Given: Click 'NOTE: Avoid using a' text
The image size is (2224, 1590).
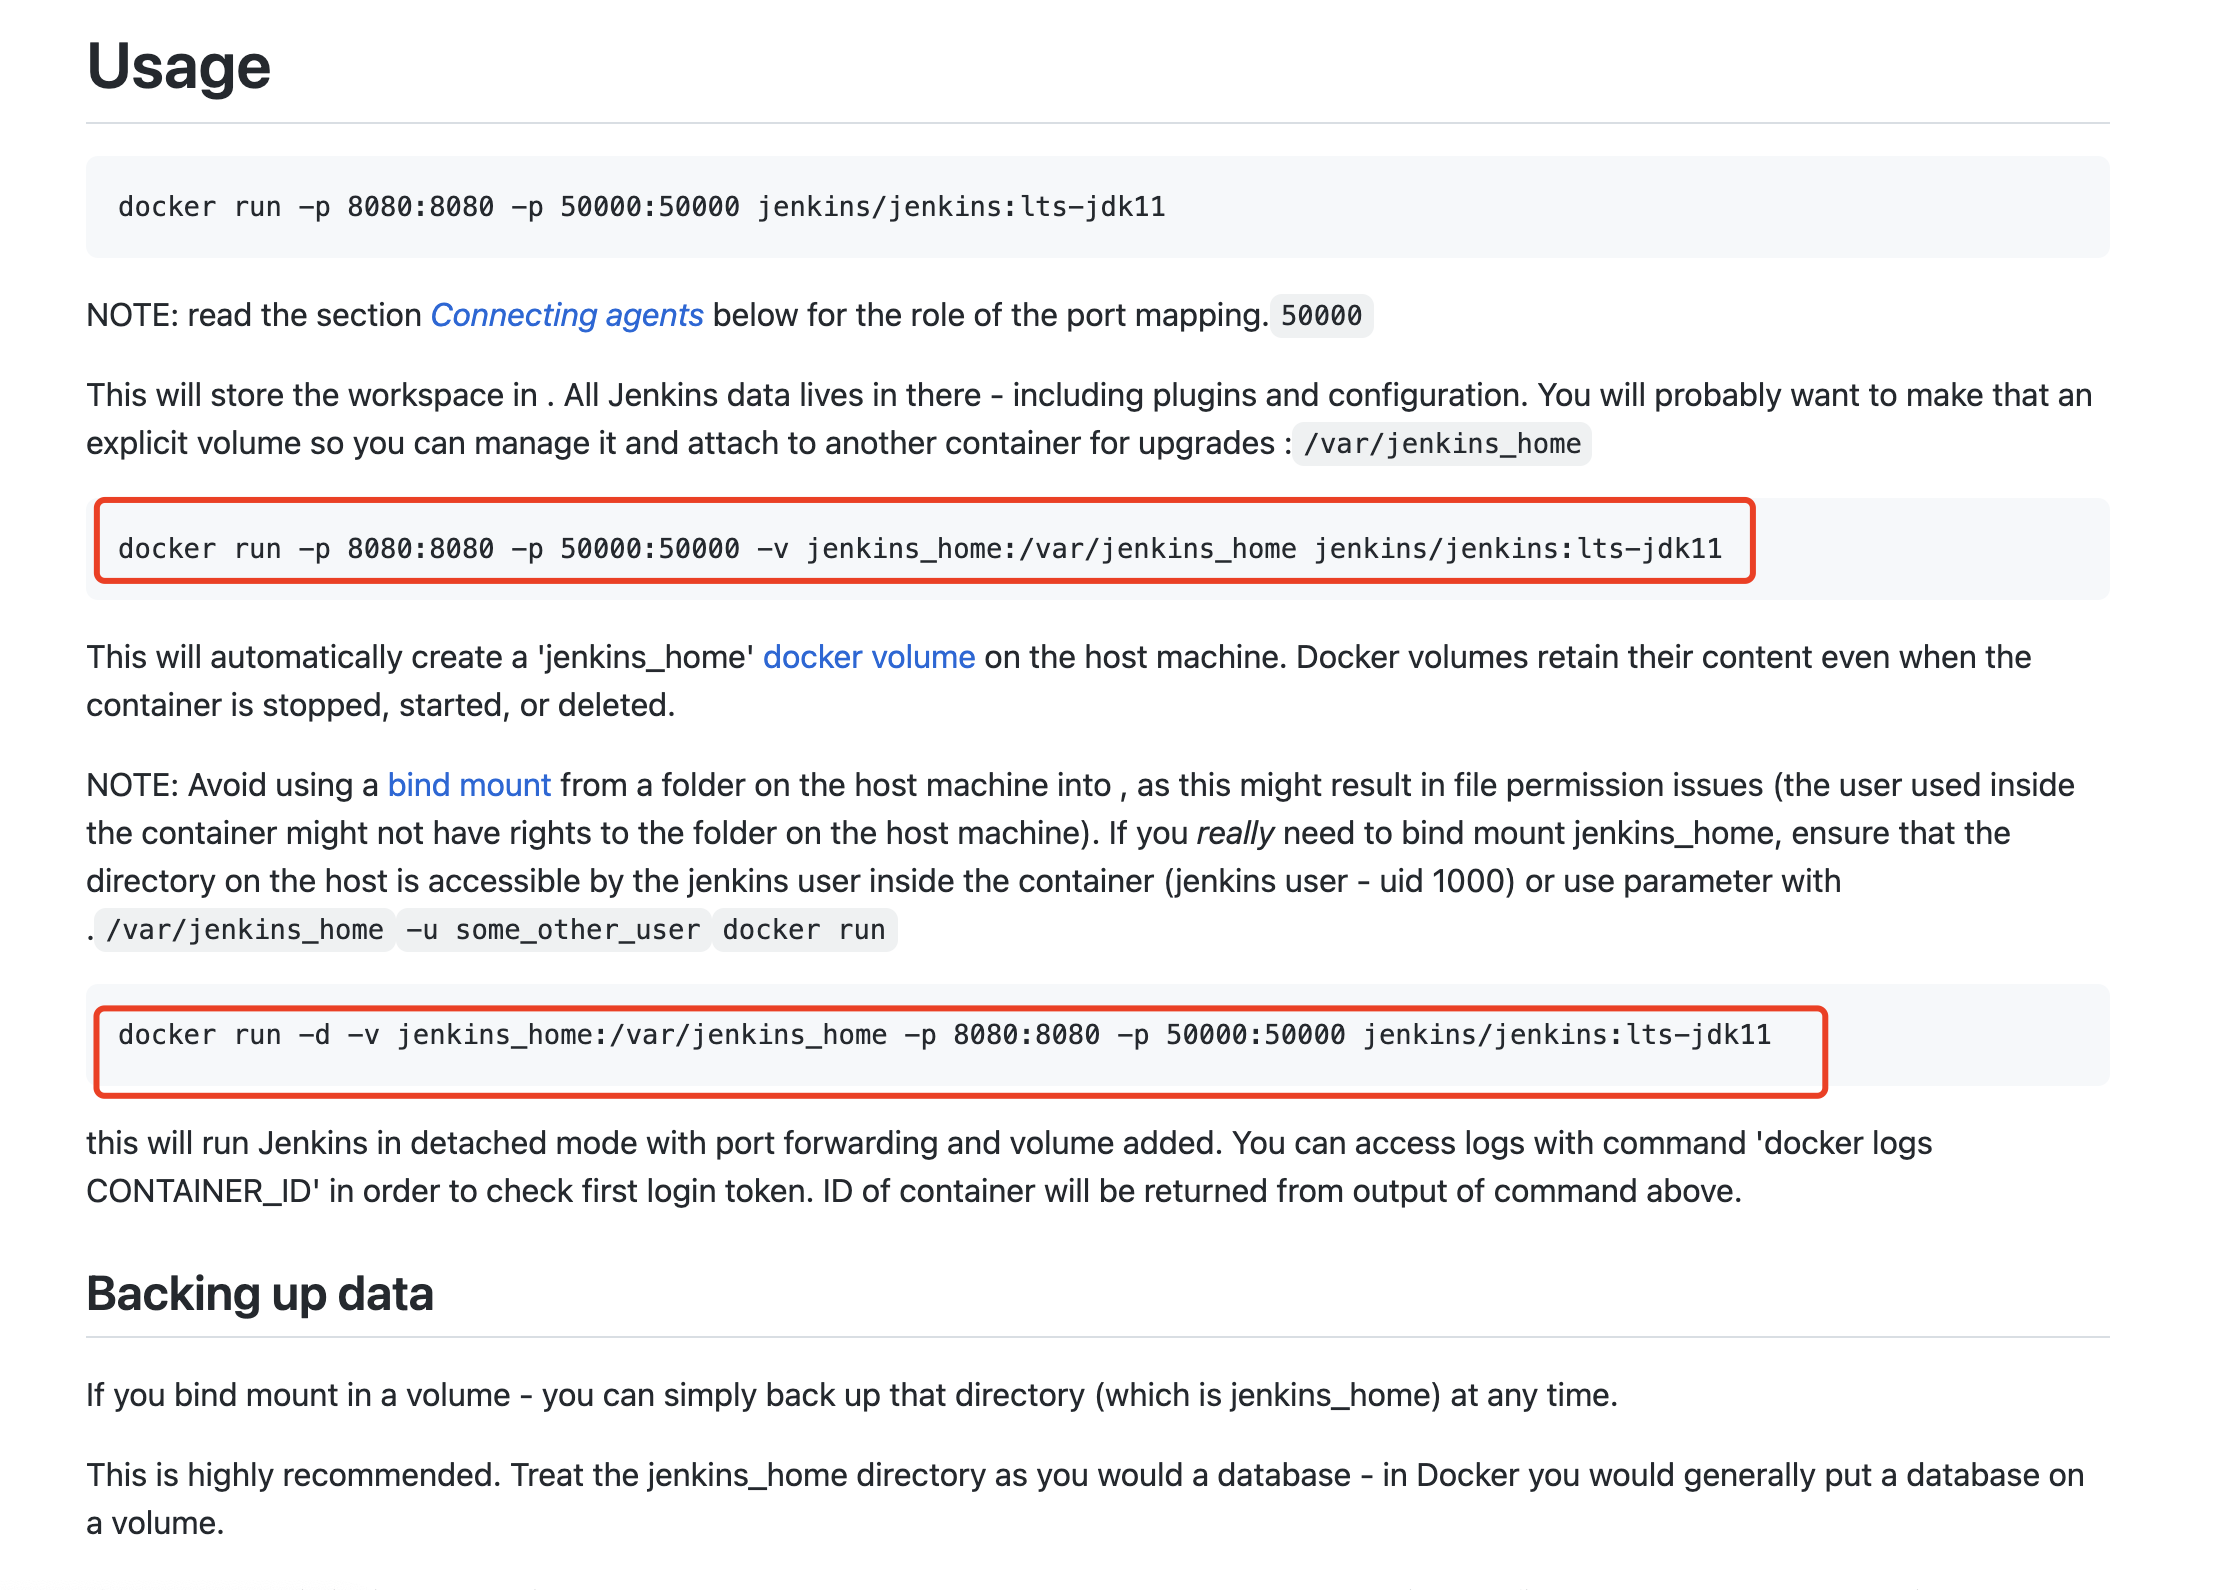Looking at the screenshot, I should pos(232,785).
